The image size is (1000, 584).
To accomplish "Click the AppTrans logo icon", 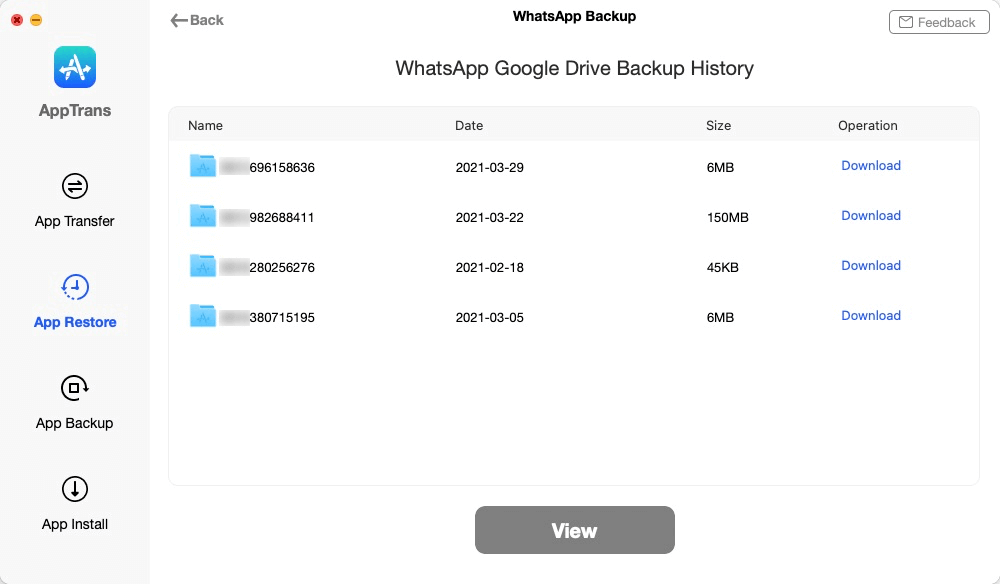I will tap(75, 67).
